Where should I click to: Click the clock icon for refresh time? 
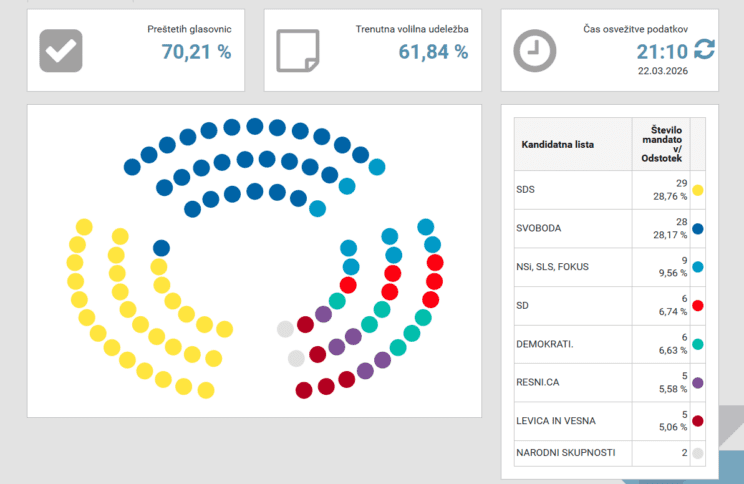[534, 51]
